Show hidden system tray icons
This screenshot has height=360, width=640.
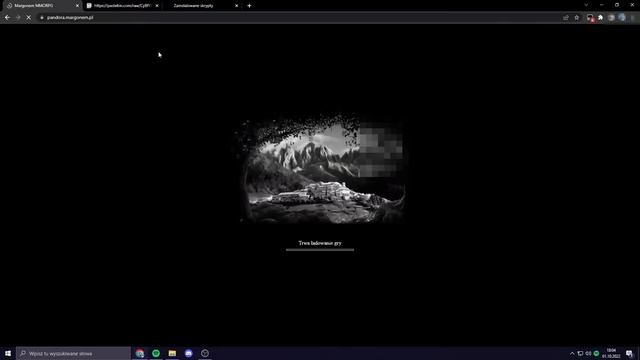pyautogui.click(x=572, y=353)
